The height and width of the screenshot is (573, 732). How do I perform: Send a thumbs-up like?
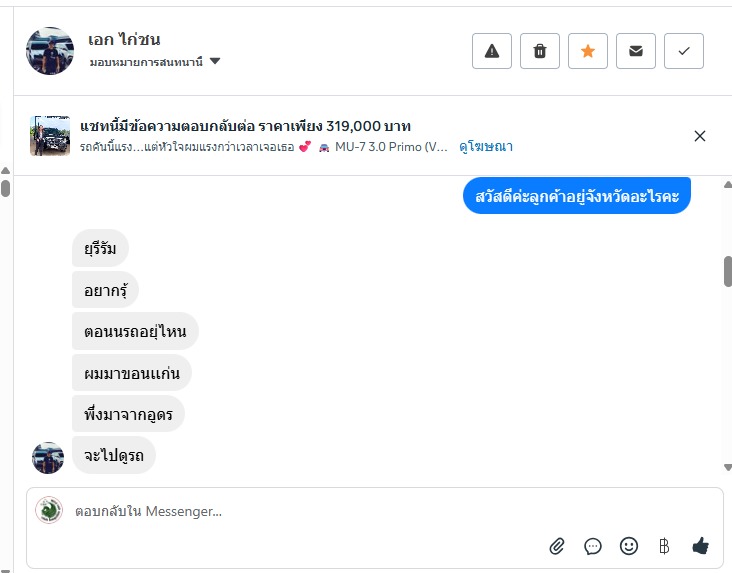[x=700, y=546]
